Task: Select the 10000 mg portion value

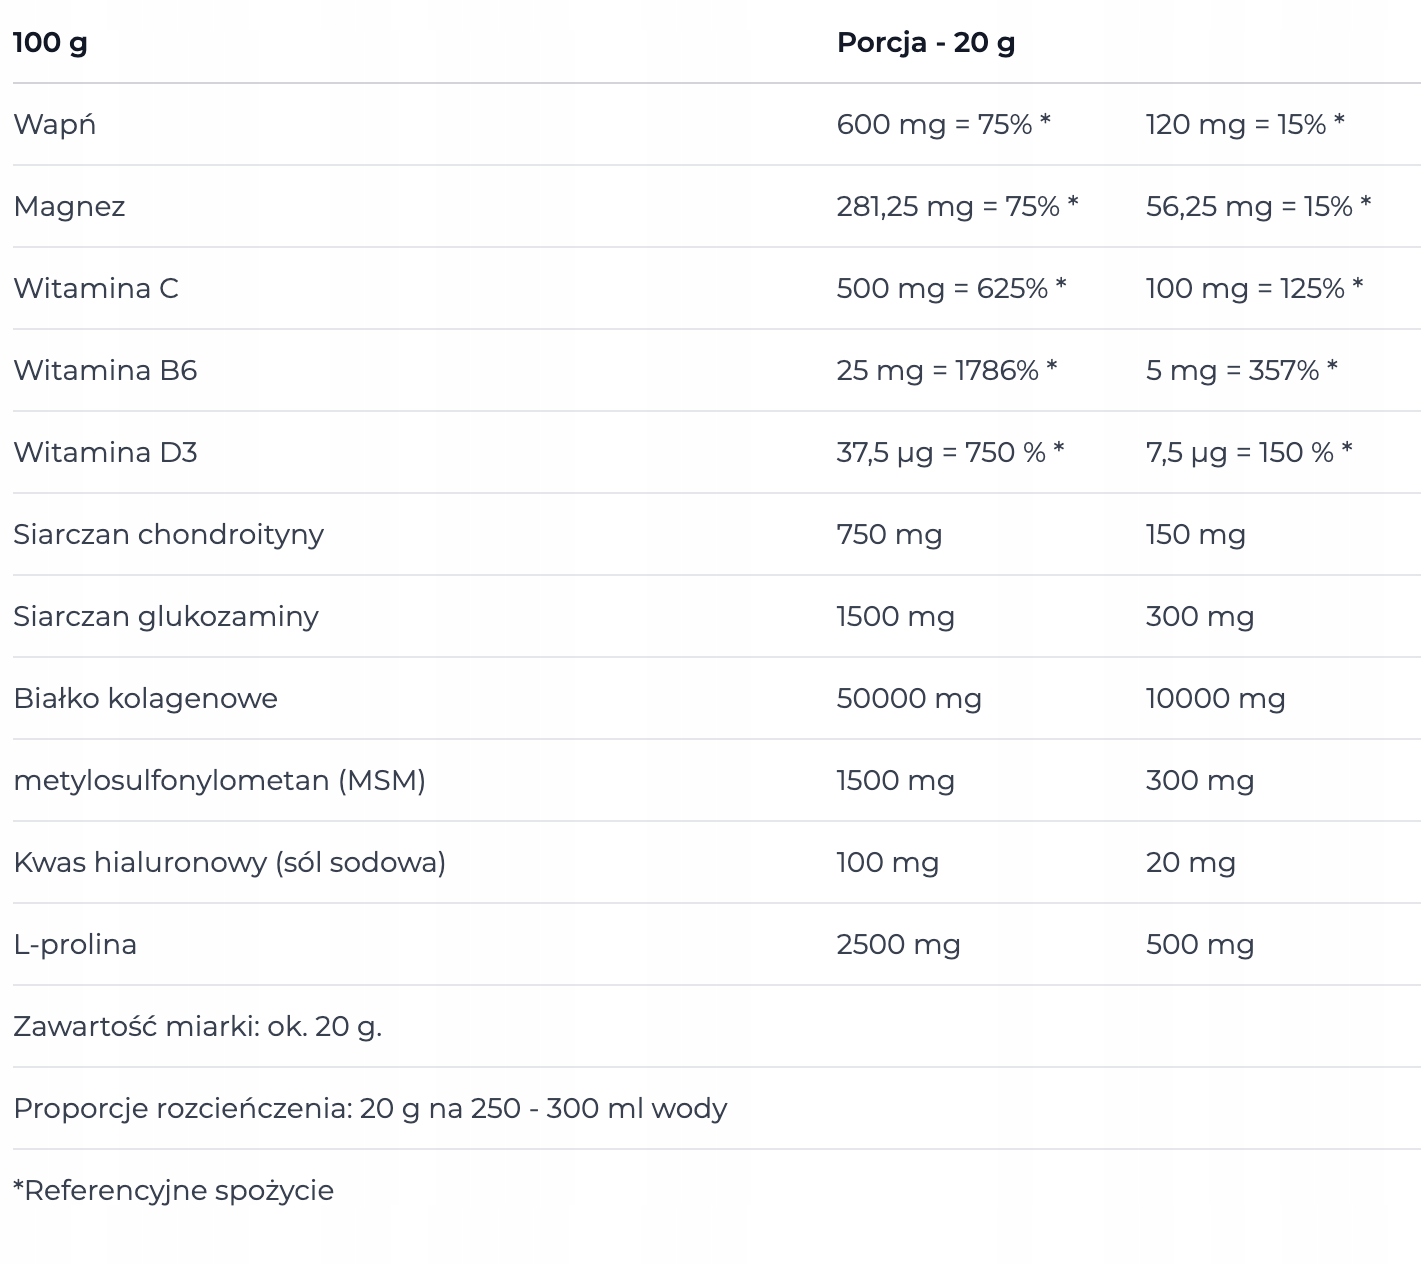Action: pos(1215,699)
